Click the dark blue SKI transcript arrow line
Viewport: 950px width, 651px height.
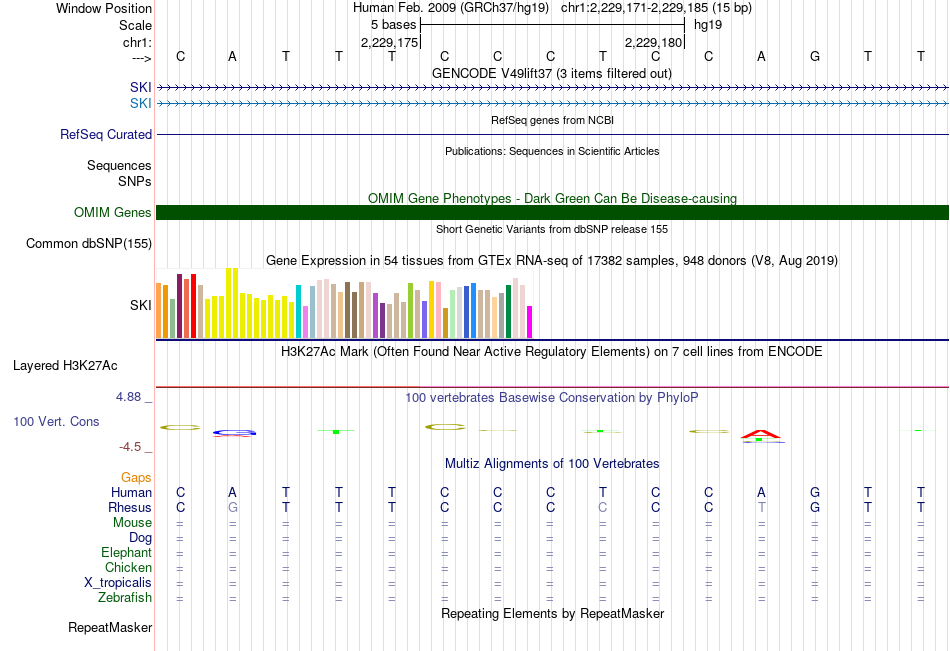tap(552, 88)
